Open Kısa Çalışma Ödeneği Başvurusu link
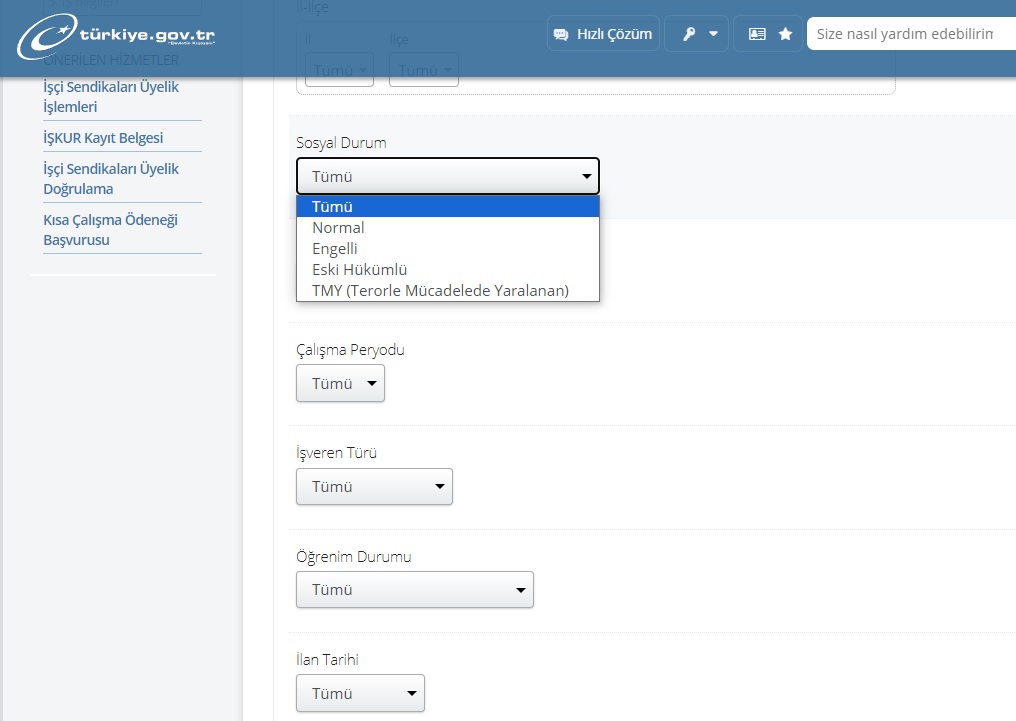 point(110,229)
